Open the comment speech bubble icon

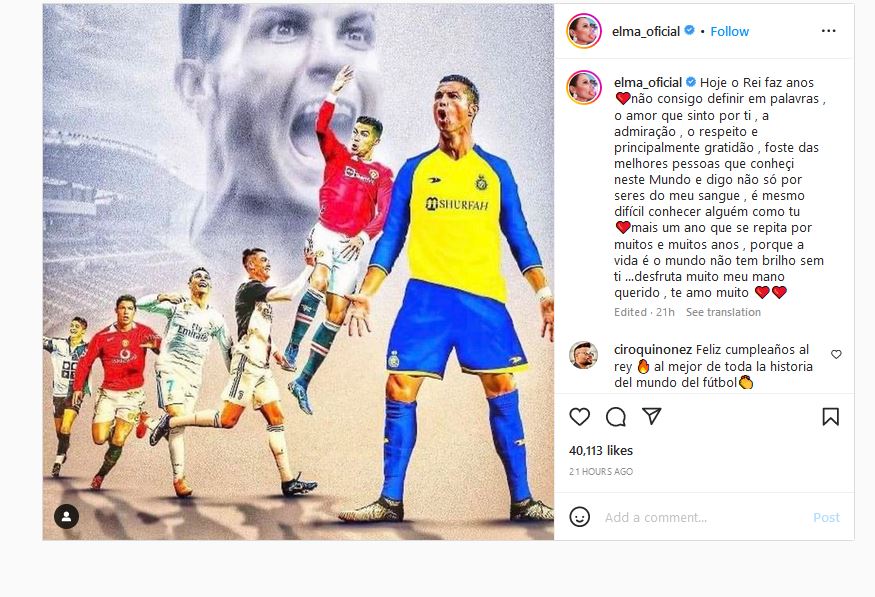[616, 417]
